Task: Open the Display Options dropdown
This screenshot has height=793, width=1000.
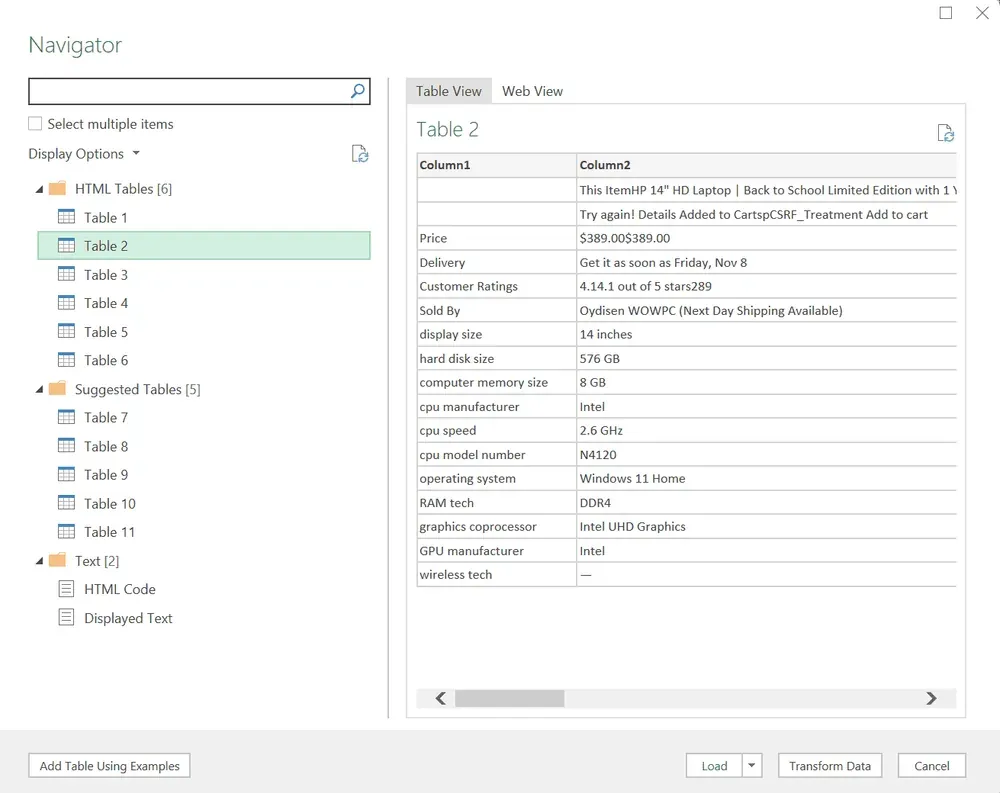Action: pyautogui.click(x=84, y=154)
